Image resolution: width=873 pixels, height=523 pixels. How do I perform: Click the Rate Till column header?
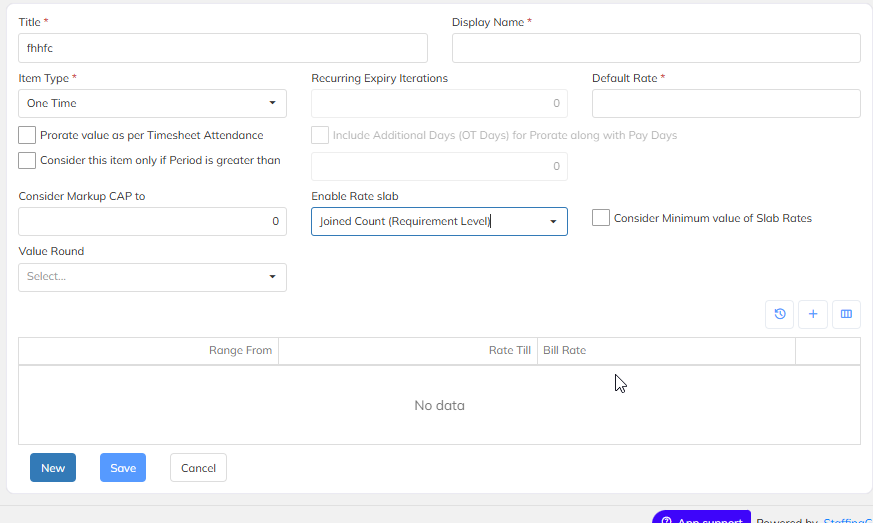408,351
